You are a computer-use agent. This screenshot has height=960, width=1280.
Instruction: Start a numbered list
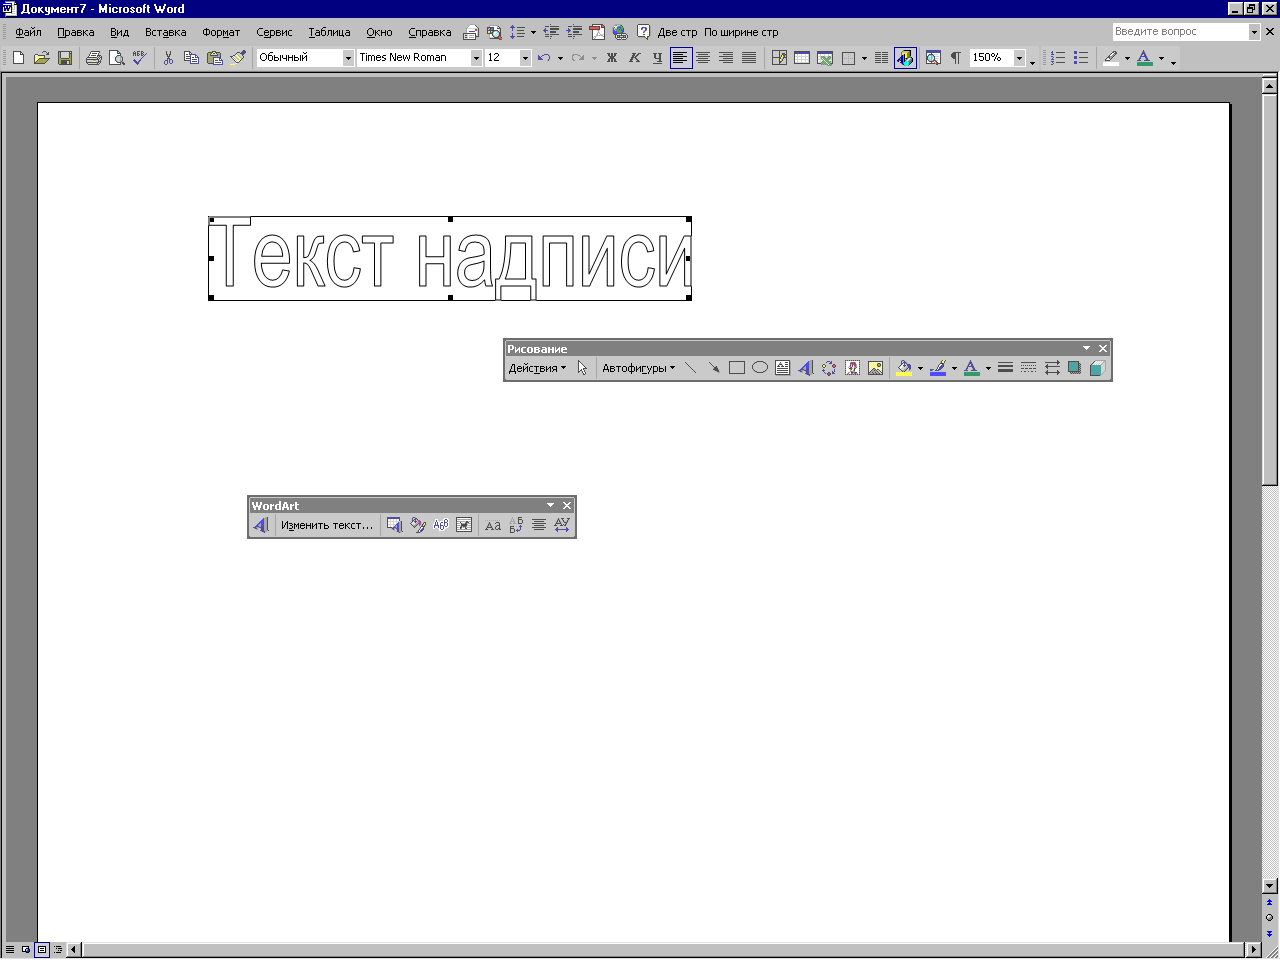1058,58
